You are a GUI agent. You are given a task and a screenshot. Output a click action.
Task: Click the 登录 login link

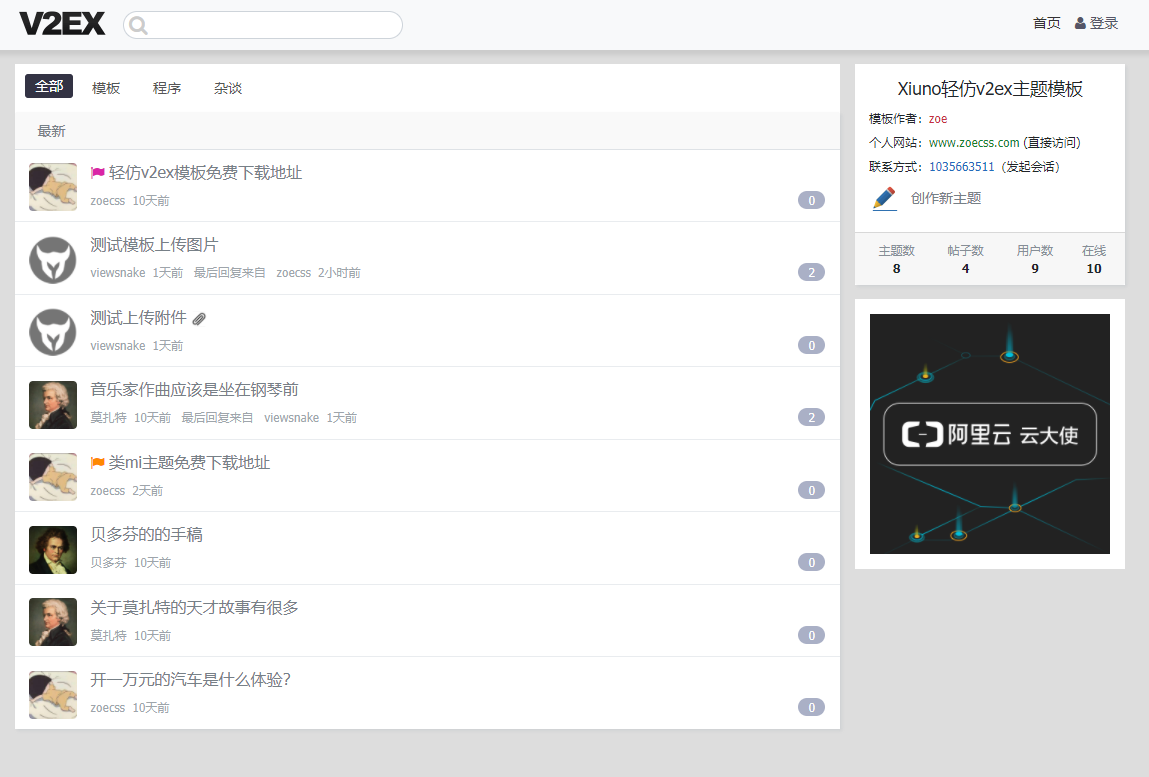click(x=1104, y=23)
